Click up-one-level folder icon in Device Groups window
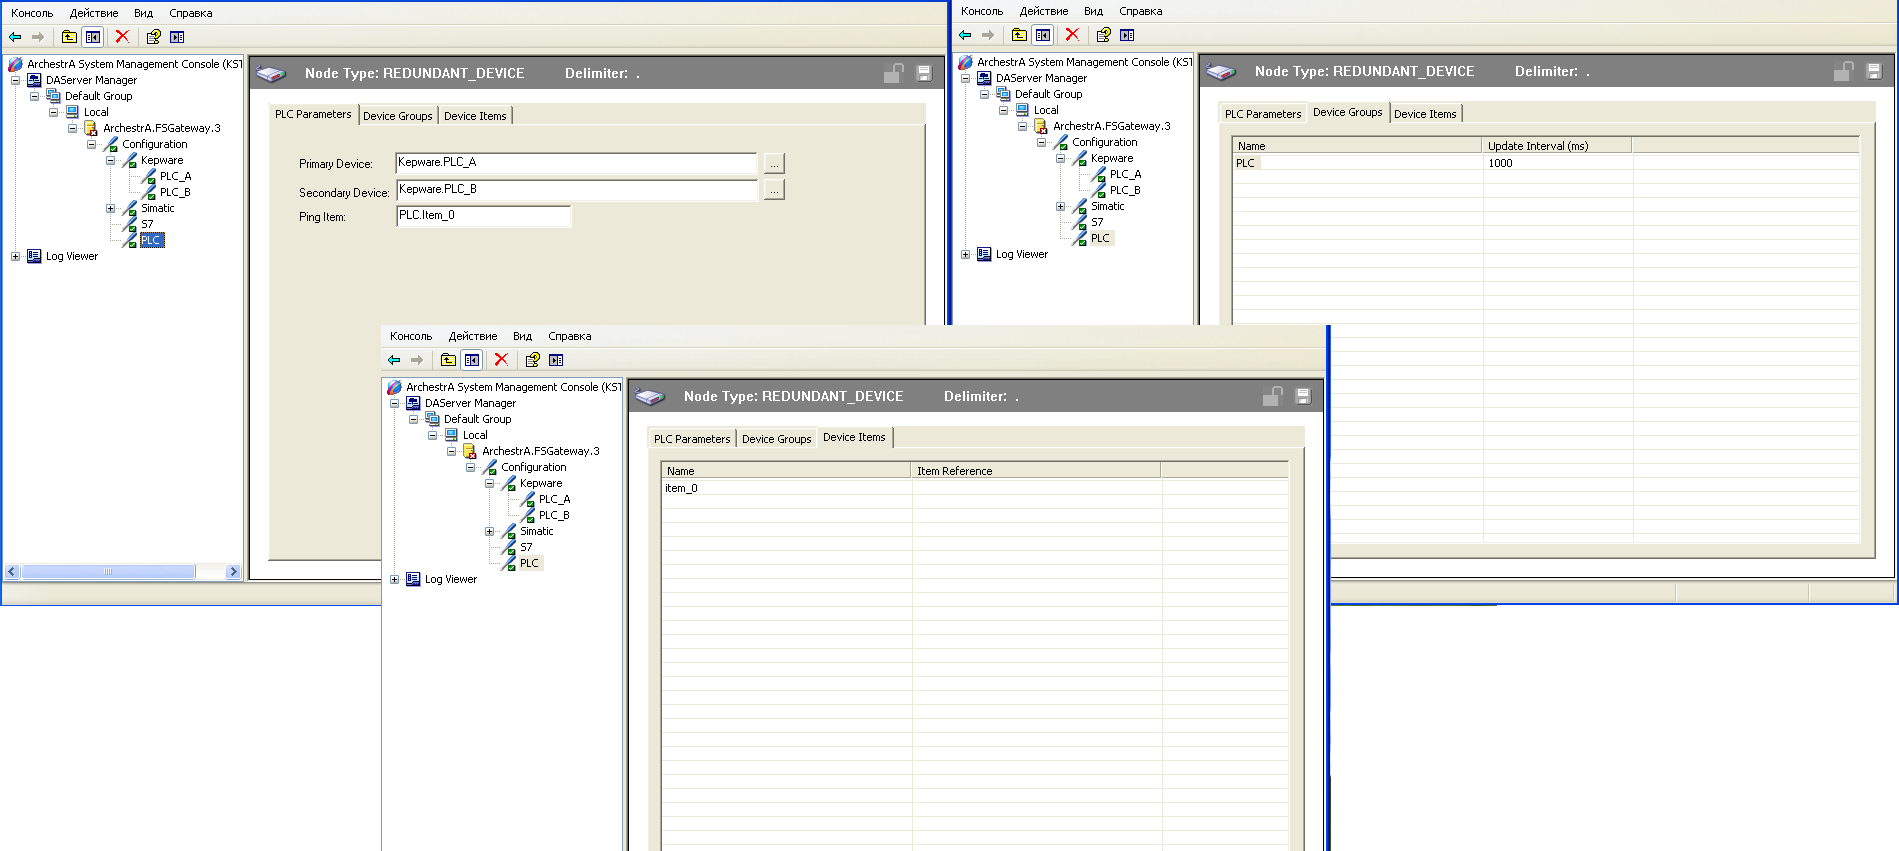1899x851 pixels. (x=1019, y=35)
